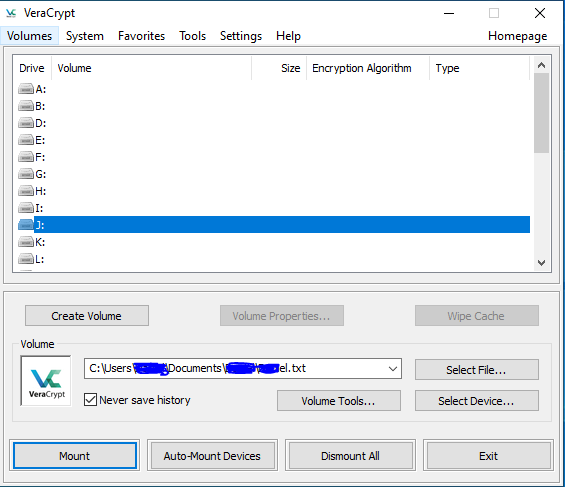Viewport: 565px width, 487px height.
Task: Open the Favorites menu
Action: [141, 36]
